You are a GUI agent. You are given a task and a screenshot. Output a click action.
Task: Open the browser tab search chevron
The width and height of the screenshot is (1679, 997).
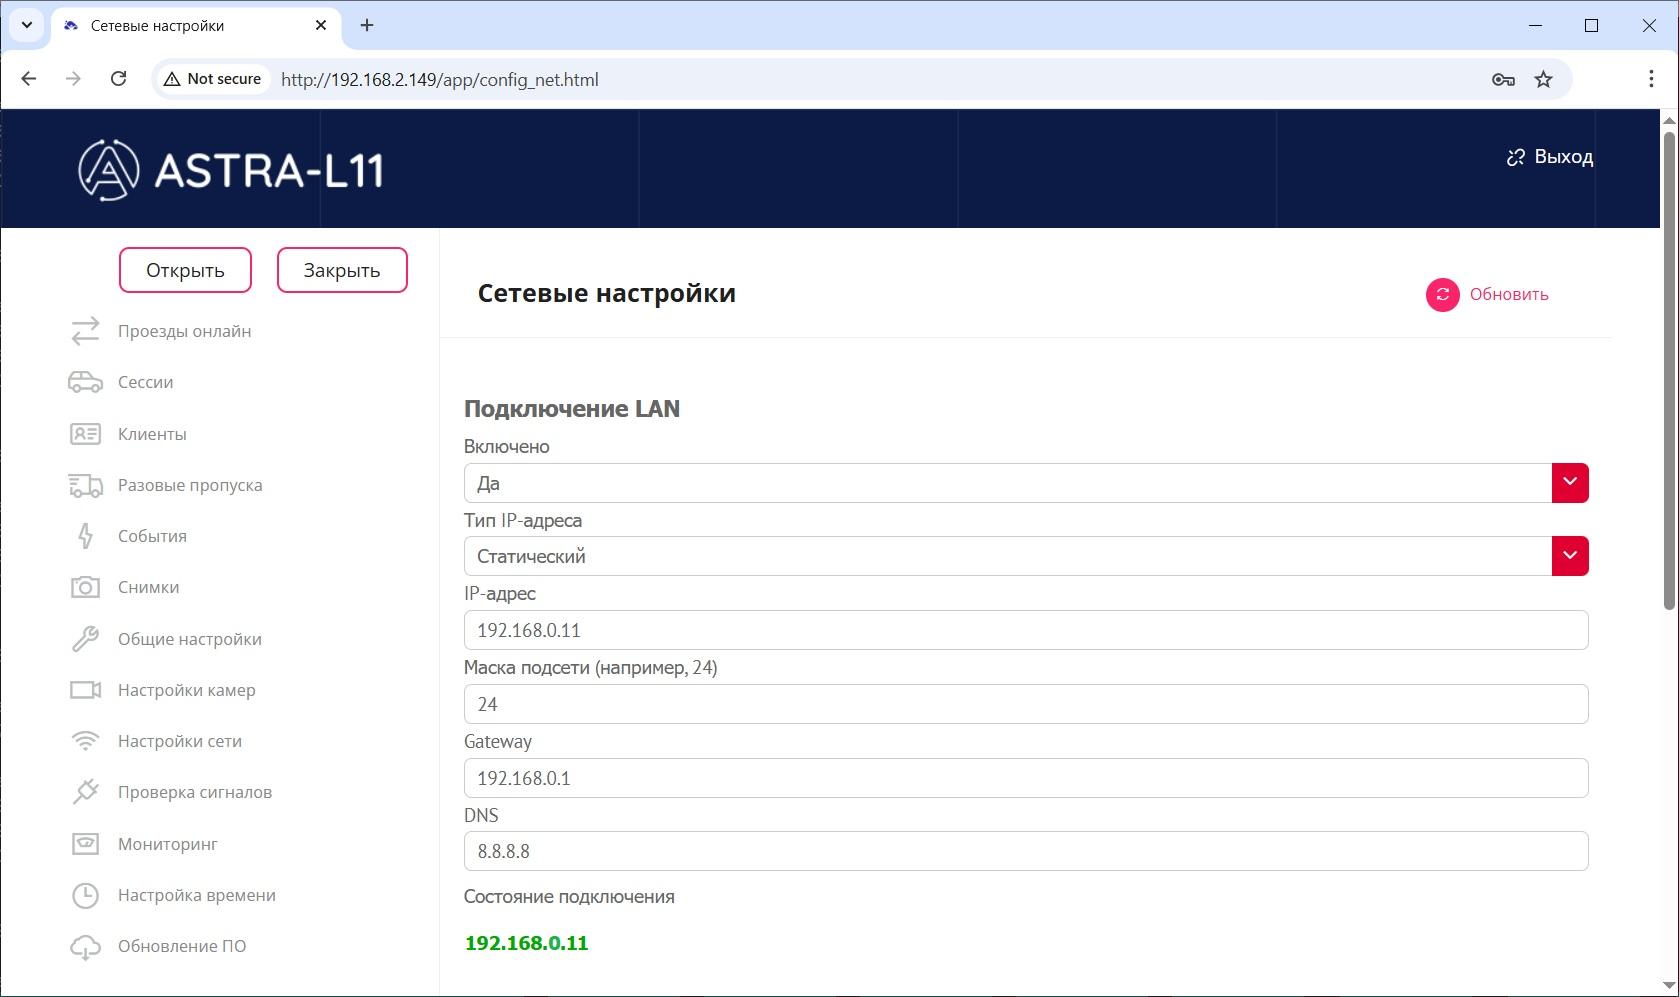click(x=27, y=25)
